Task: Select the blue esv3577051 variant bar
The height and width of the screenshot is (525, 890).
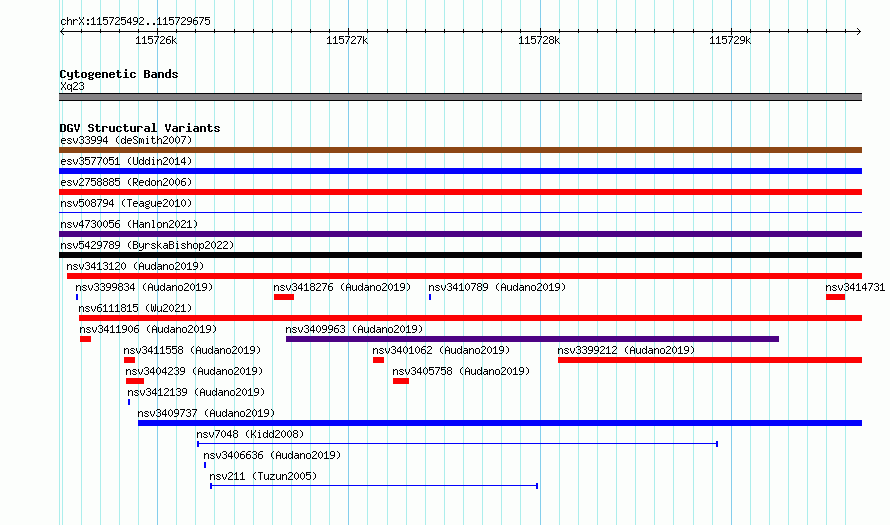Action: click(460, 171)
